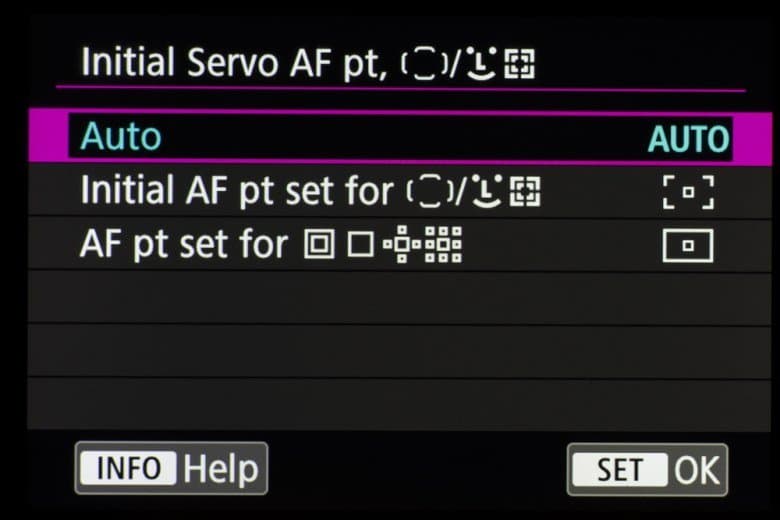
Task: Select 'AF pt set for' menu row
Action: pos(182,244)
